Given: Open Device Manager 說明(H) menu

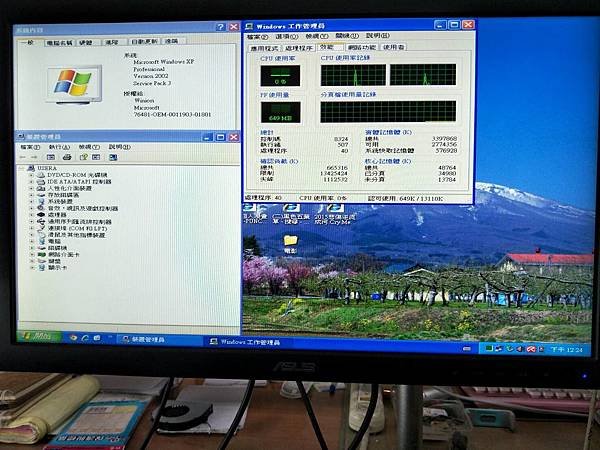Looking at the screenshot, I should (x=119, y=147).
